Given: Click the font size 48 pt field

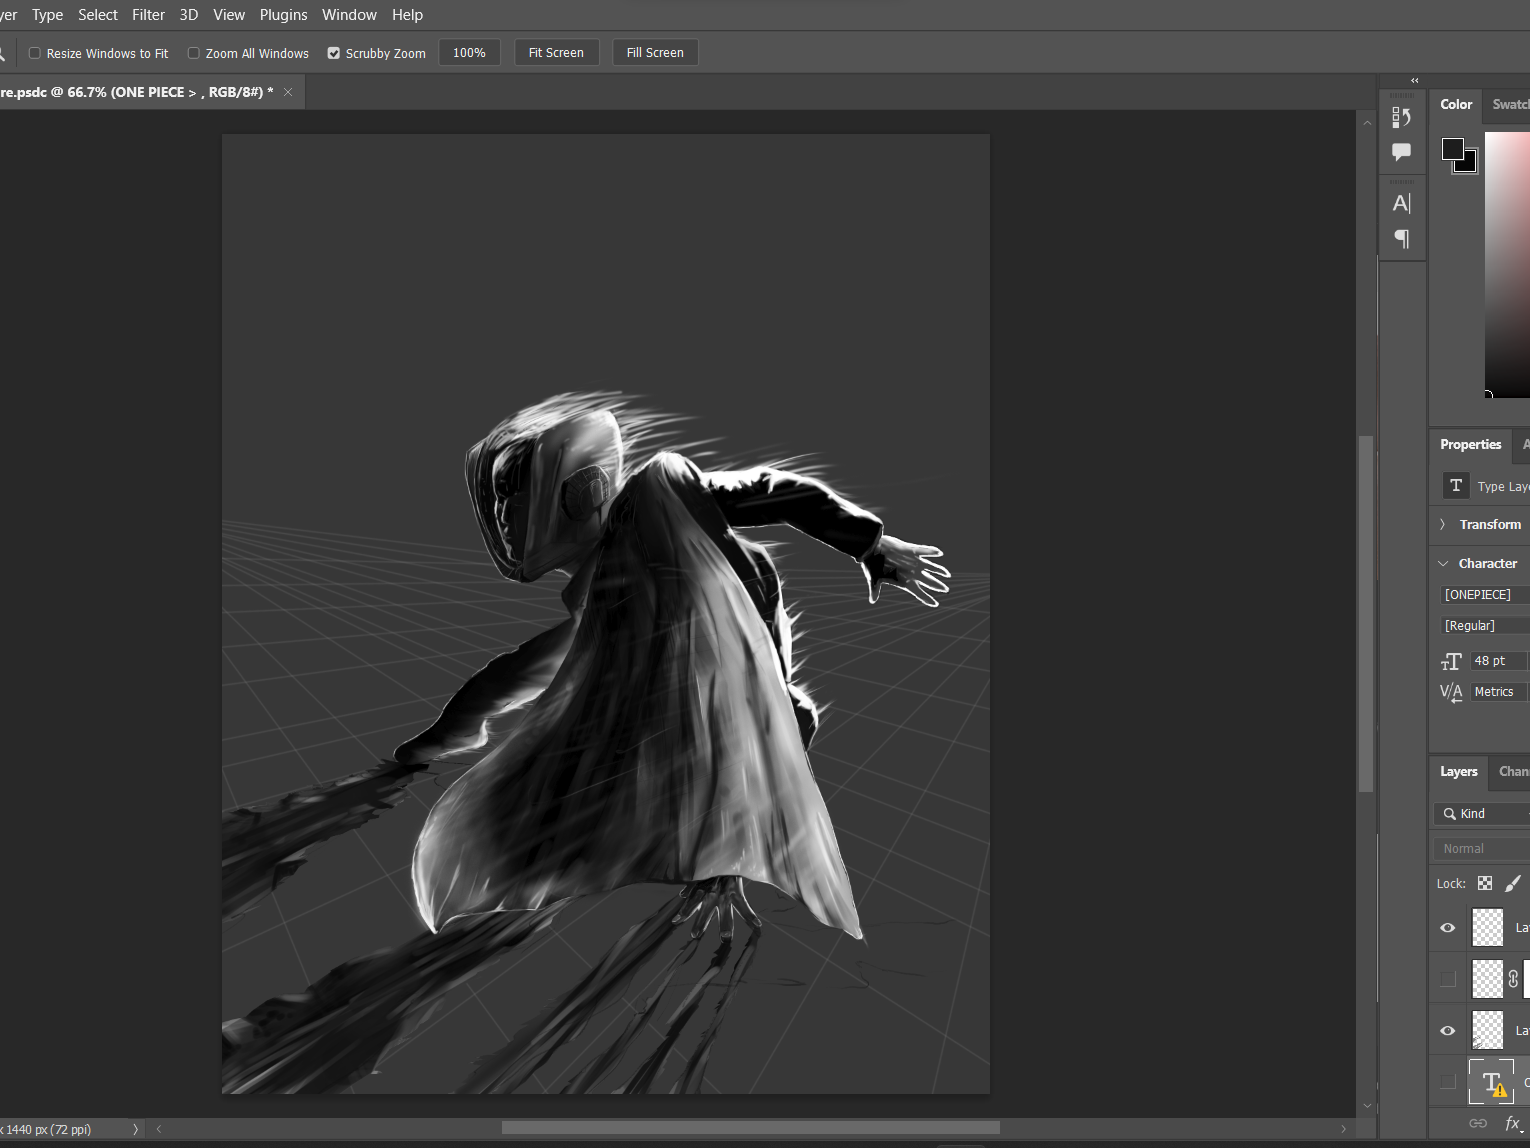Looking at the screenshot, I should tap(1498, 661).
